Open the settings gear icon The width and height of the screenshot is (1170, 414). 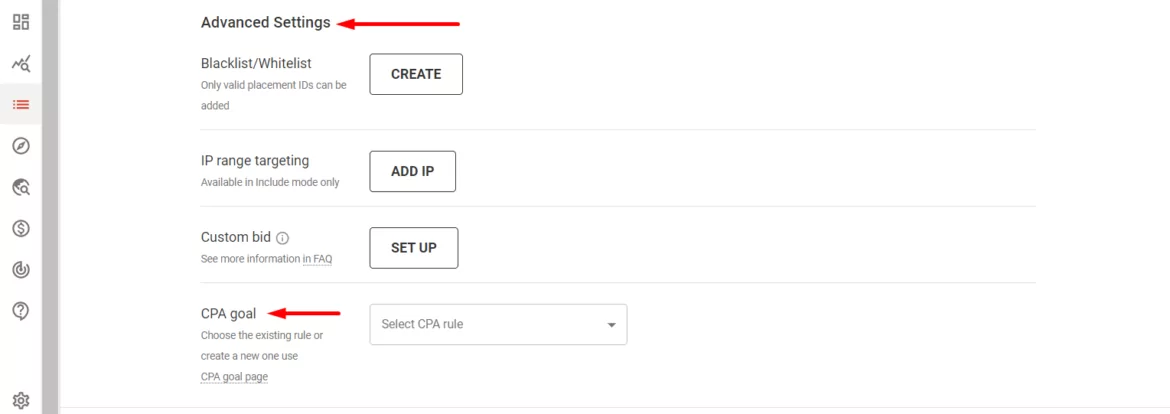pos(21,401)
